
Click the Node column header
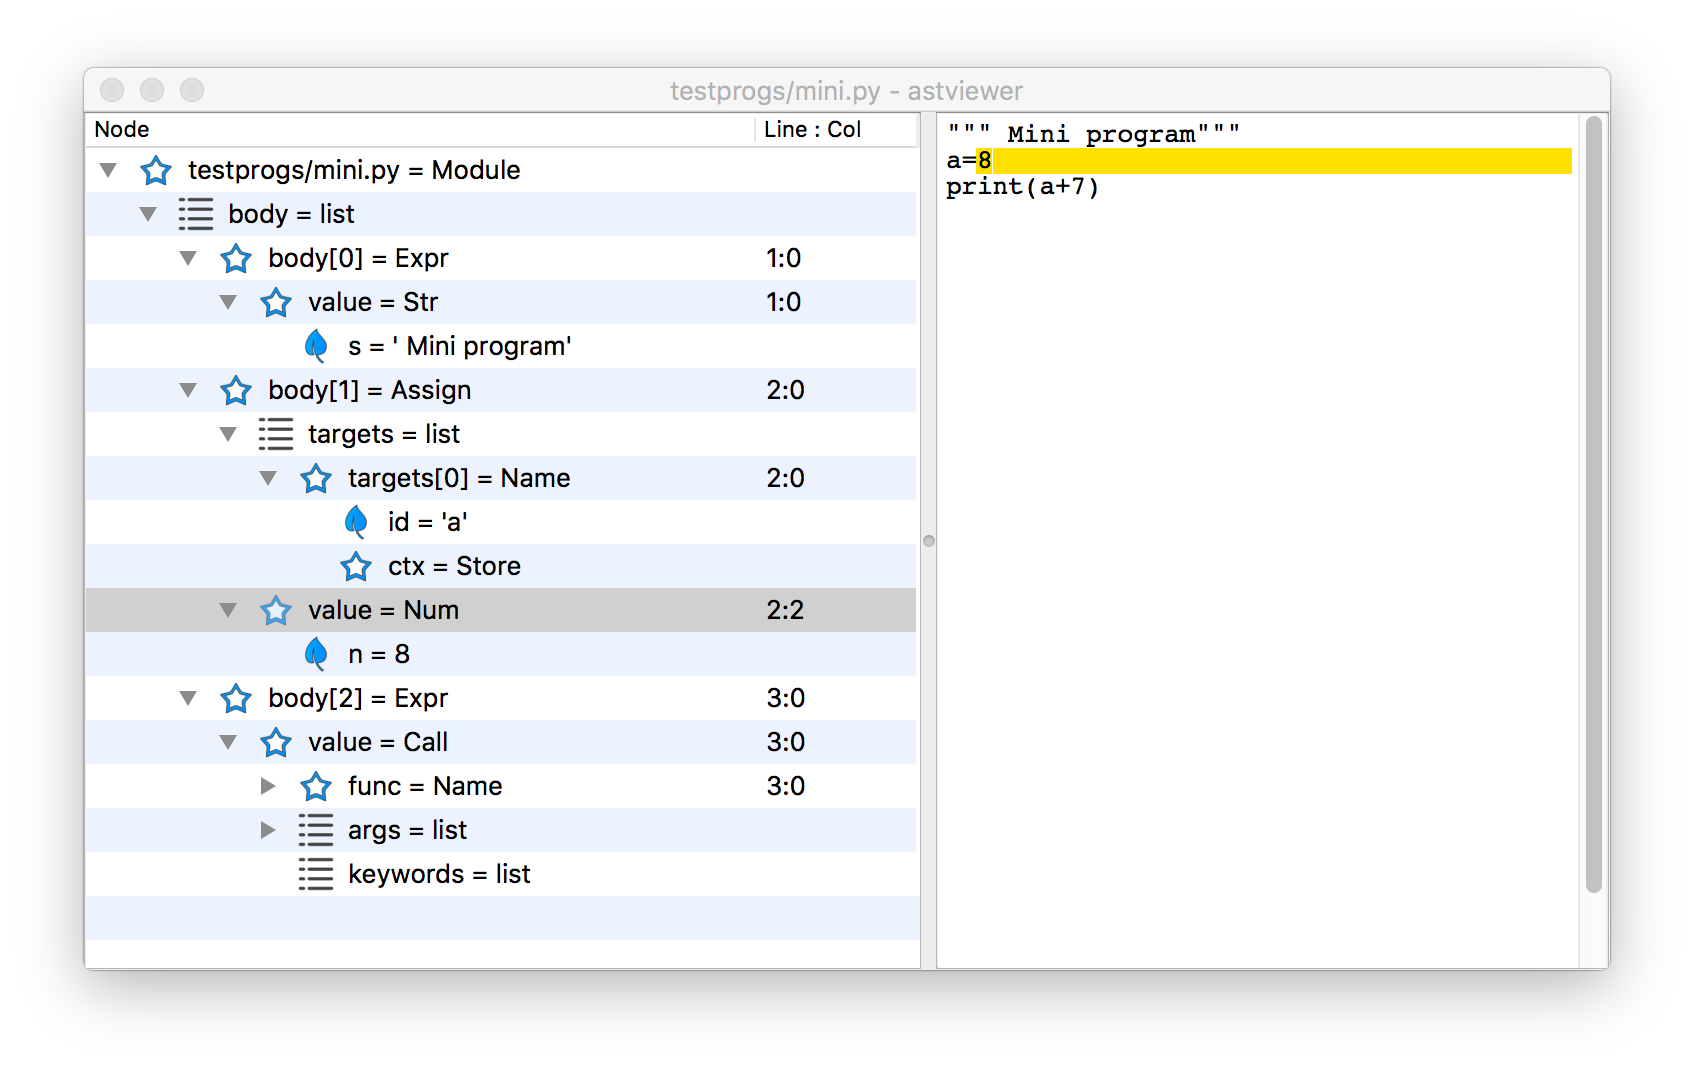pyautogui.click(x=420, y=130)
